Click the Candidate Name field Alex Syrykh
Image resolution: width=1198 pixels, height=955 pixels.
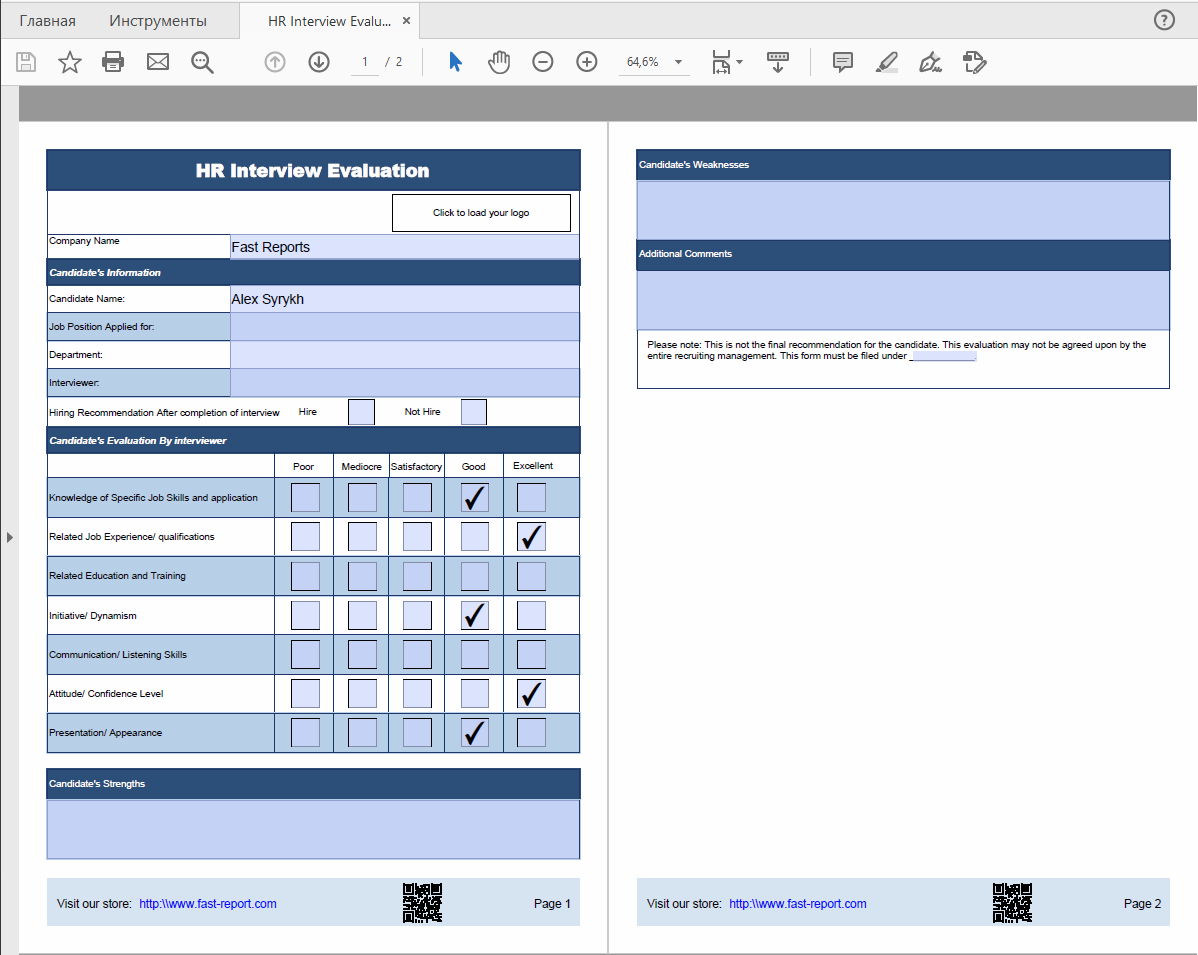click(x=405, y=299)
